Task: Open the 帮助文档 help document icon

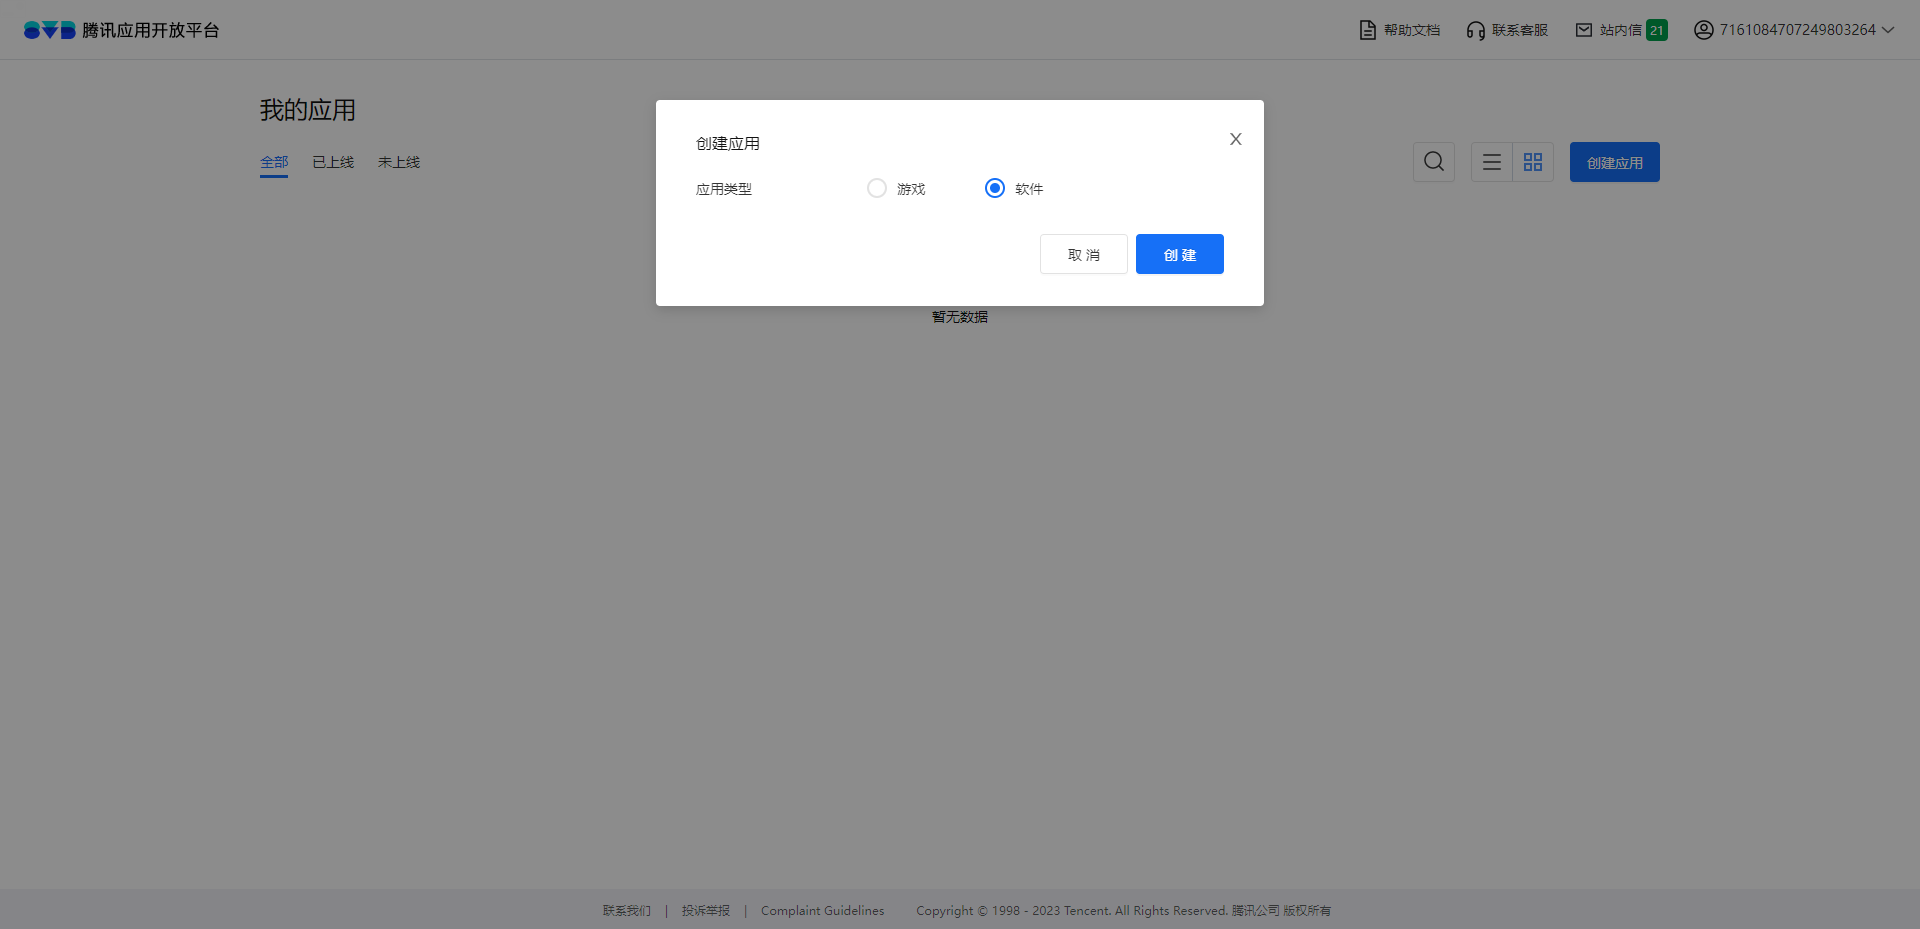Action: point(1367,30)
